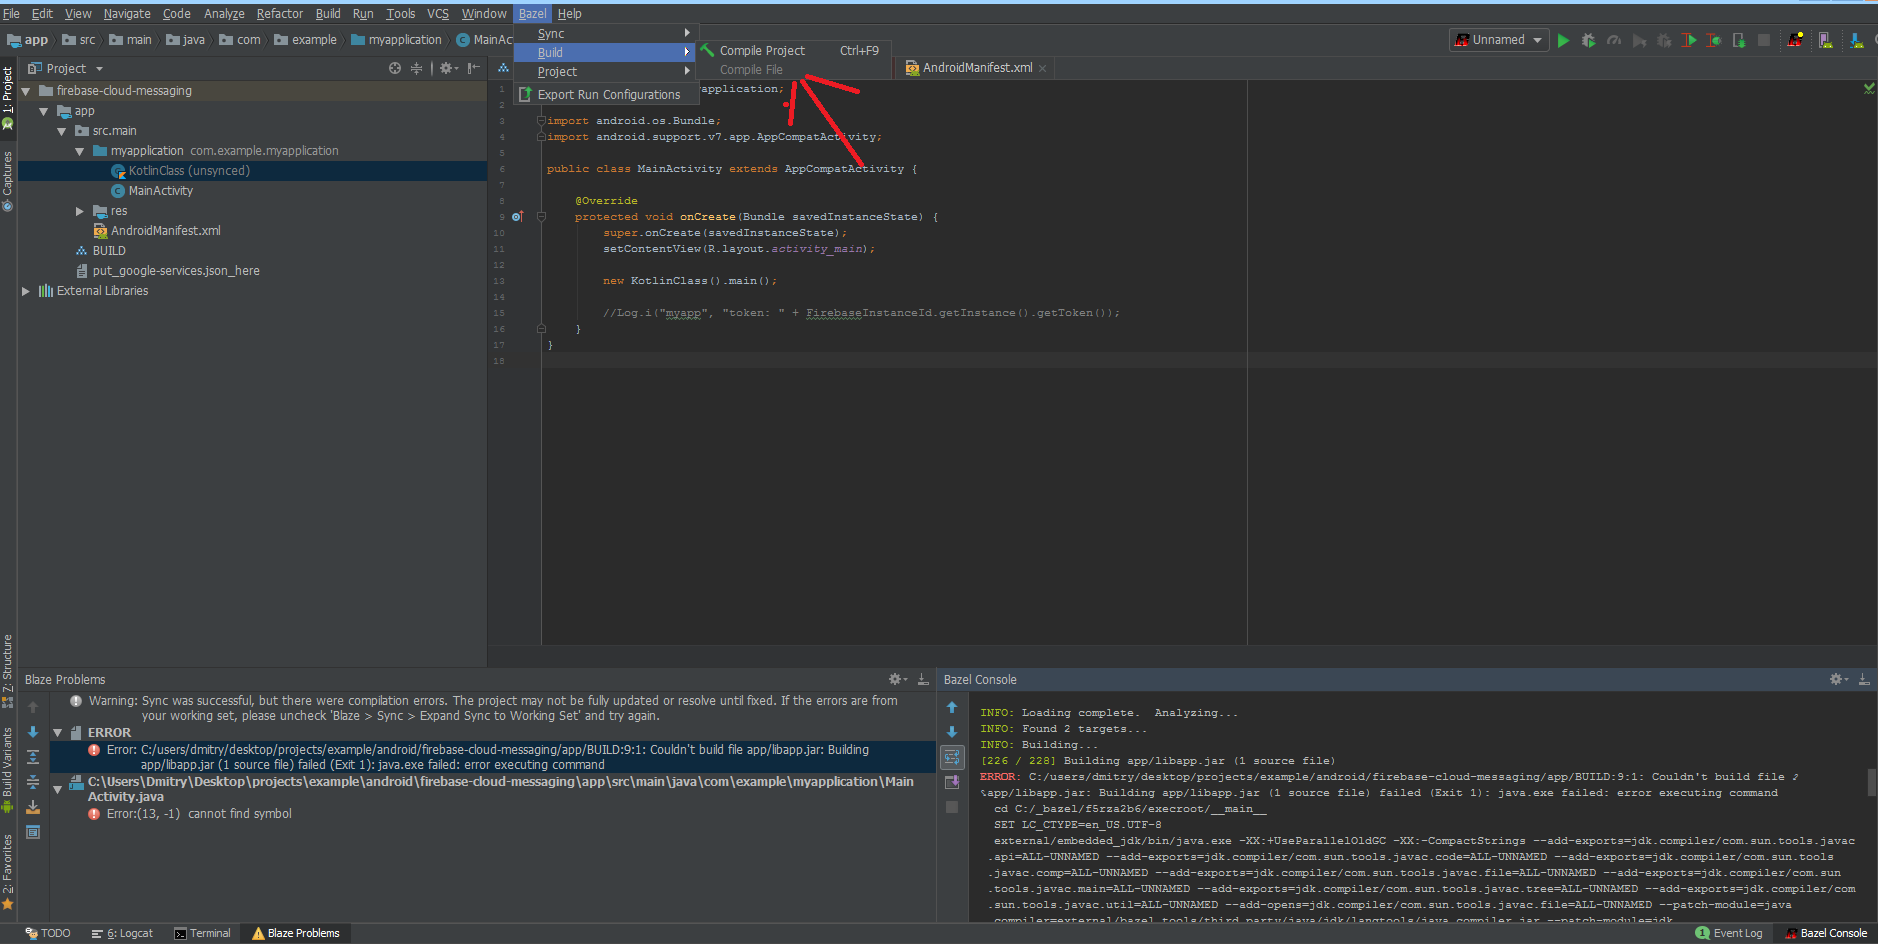Click the inspections checkmark above the editor
Screen dimensions: 1878x944
[x=1869, y=88]
